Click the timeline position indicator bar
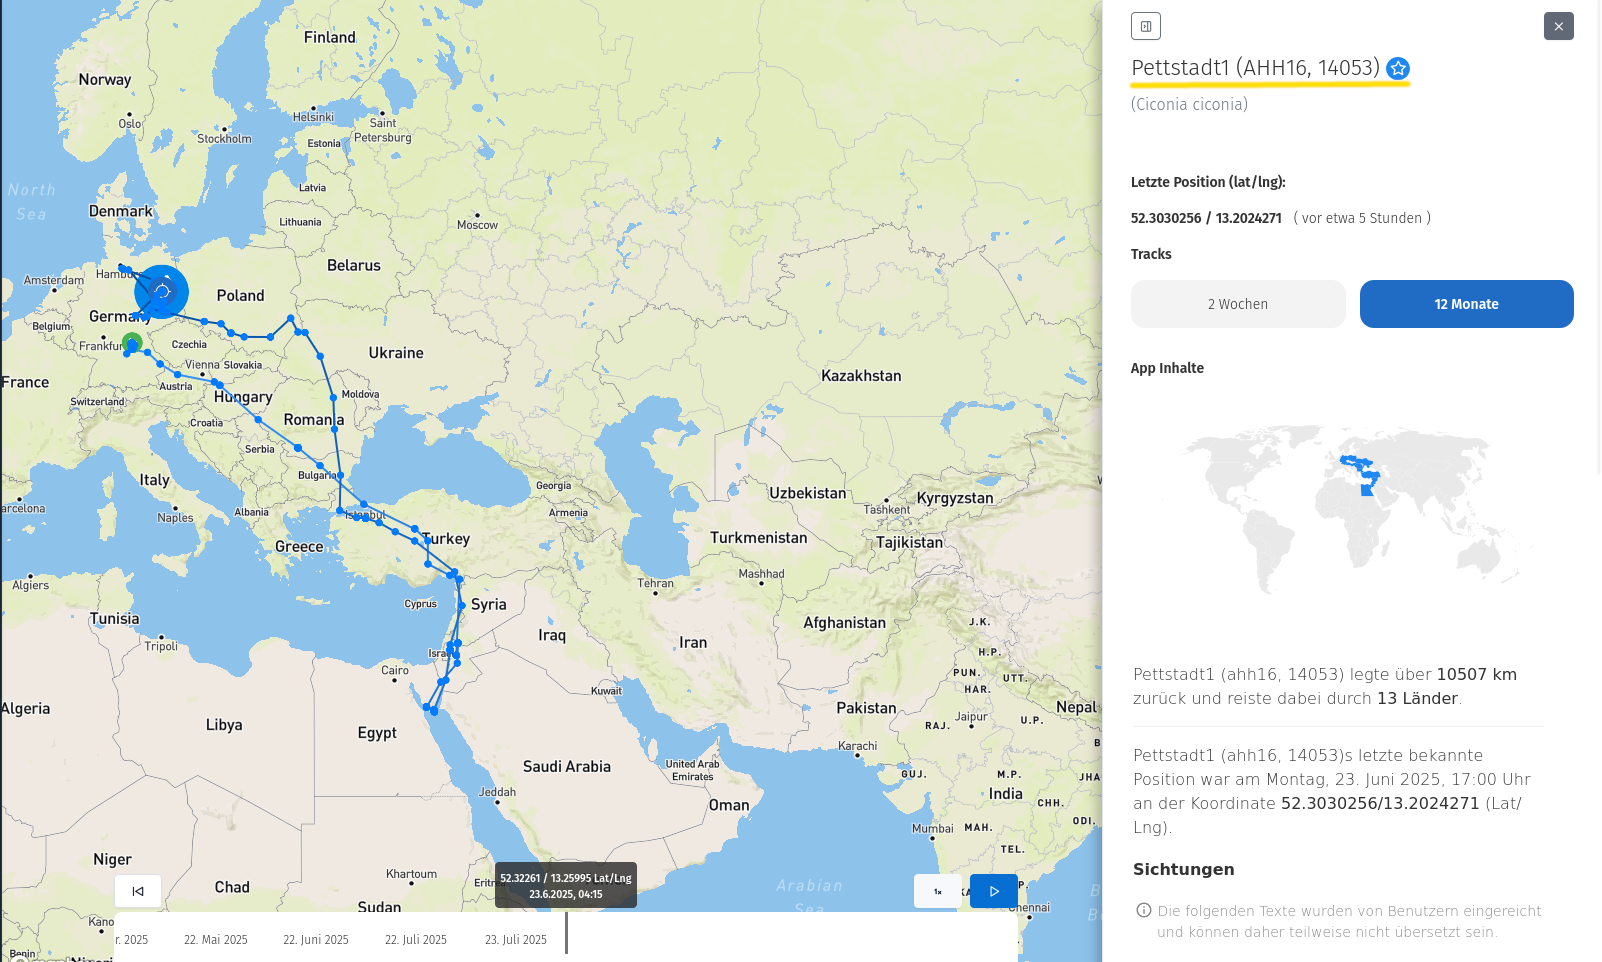The height and width of the screenshot is (962, 1602). click(566, 932)
